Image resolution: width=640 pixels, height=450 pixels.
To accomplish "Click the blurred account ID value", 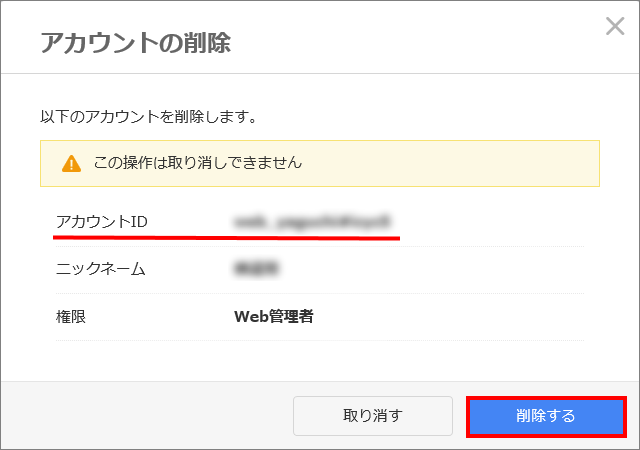I will (x=313, y=222).
